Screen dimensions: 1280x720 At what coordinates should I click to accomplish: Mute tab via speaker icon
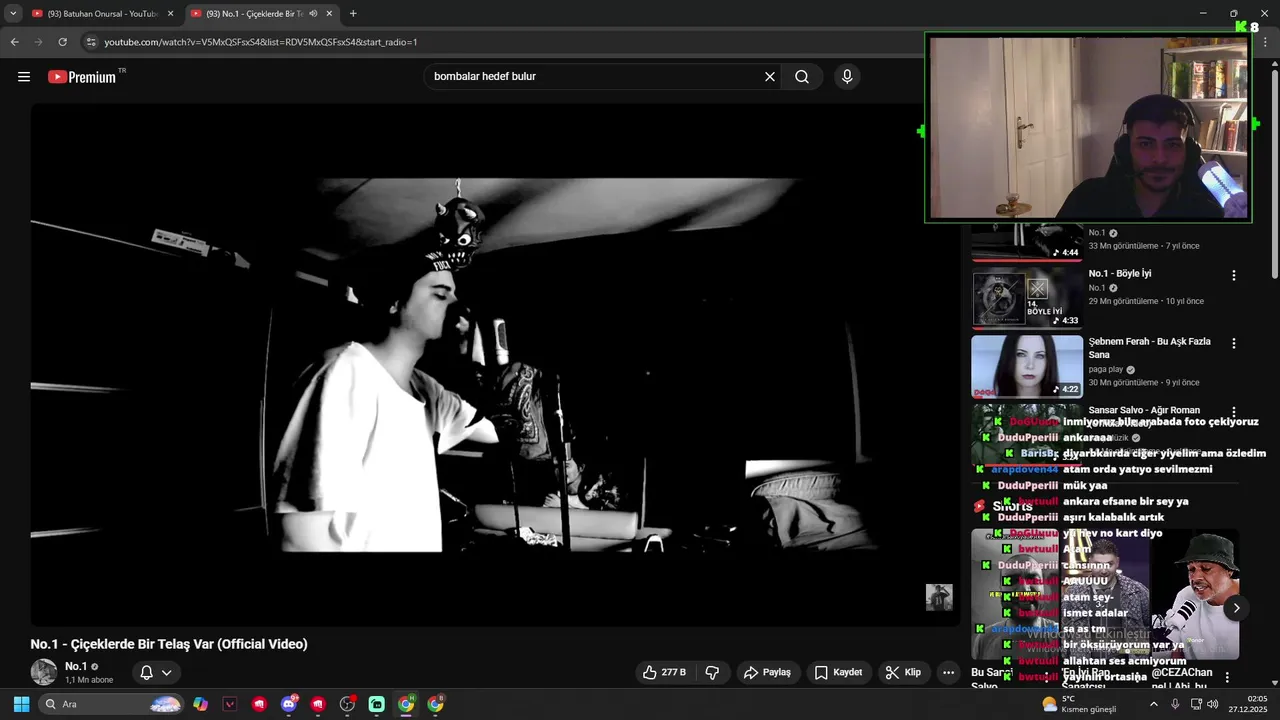(x=313, y=14)
